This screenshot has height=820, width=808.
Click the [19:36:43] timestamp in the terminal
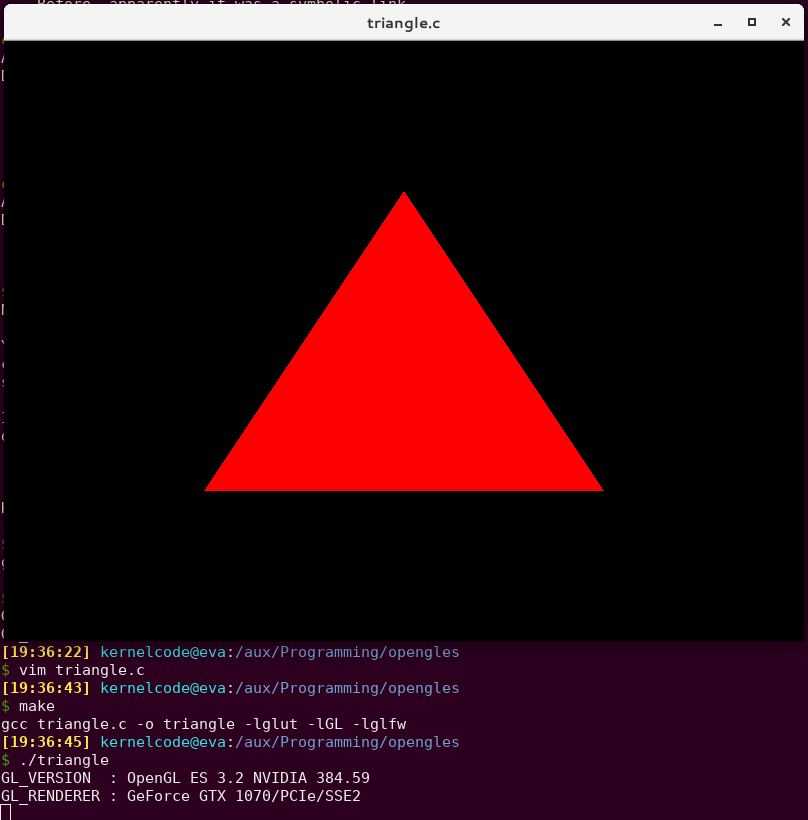click(46, 688)
